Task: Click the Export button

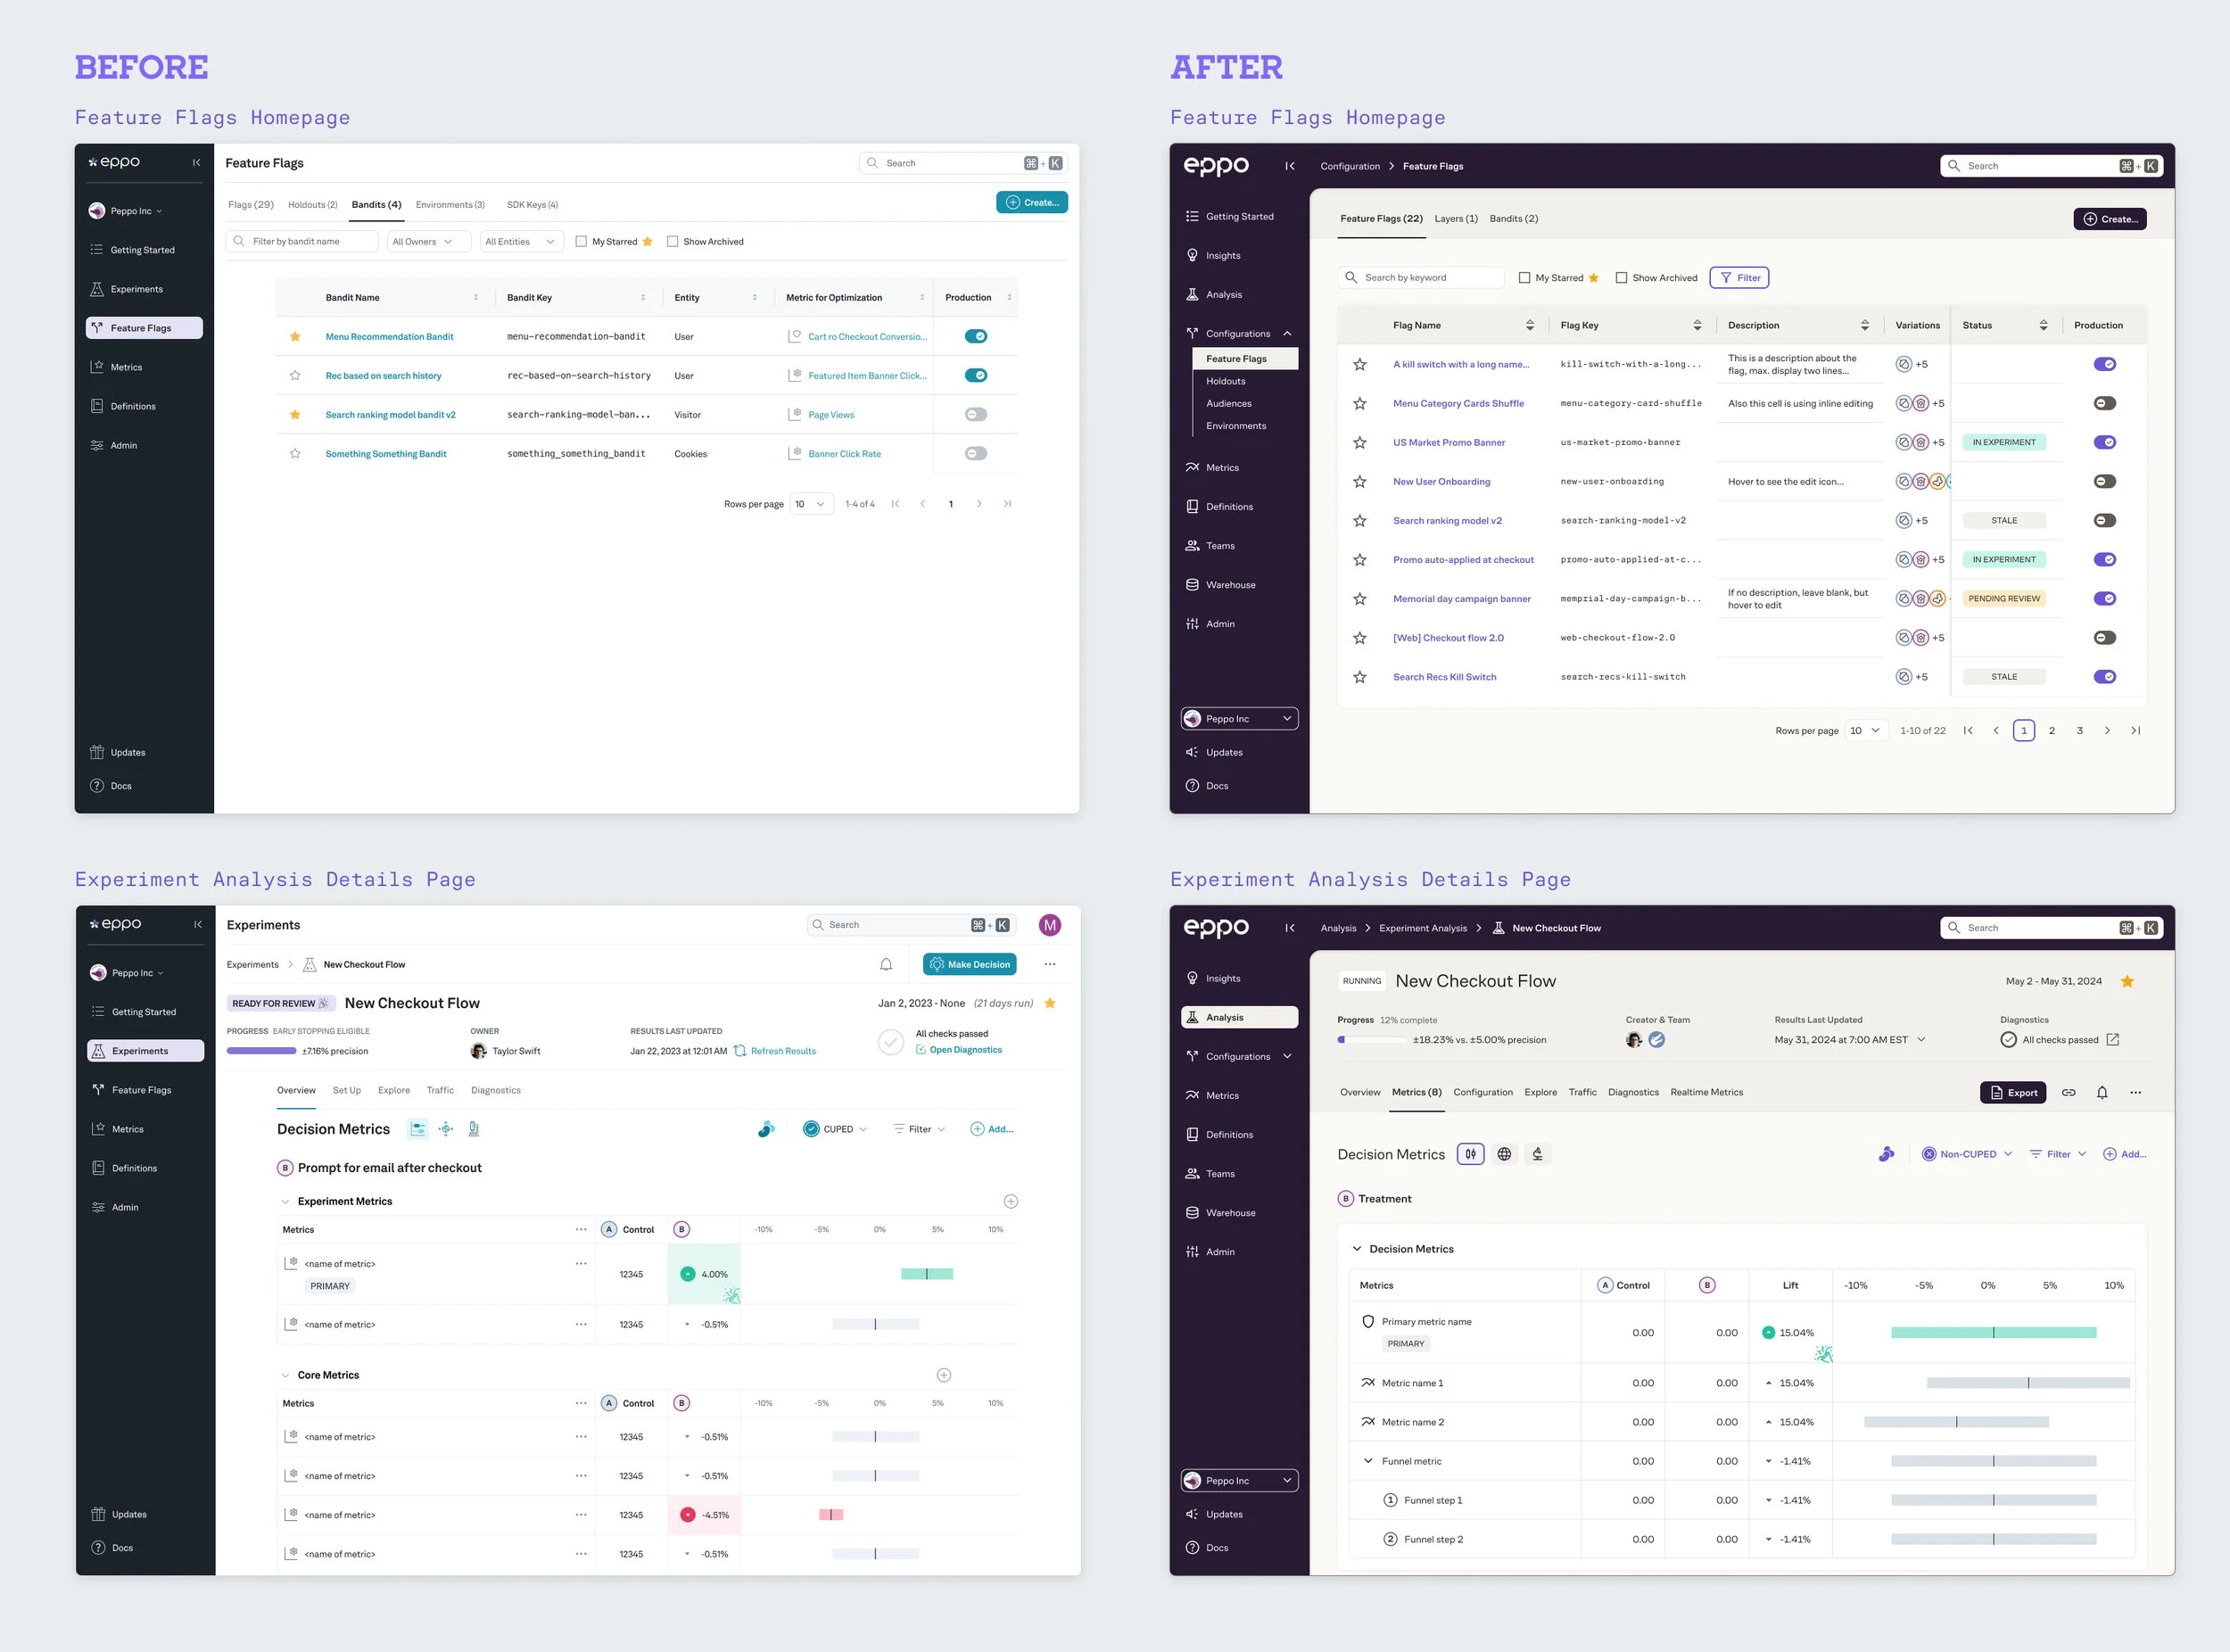Action: coord(2012,1093)
